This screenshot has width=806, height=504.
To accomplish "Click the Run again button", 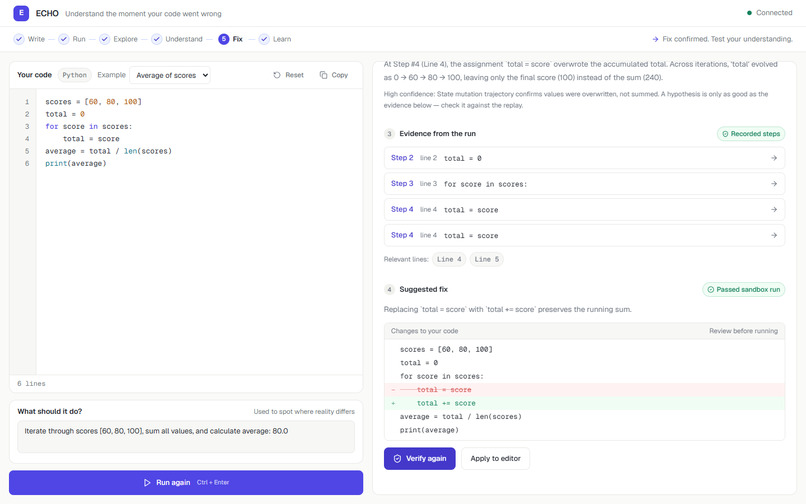I will [x=186, y=482].
